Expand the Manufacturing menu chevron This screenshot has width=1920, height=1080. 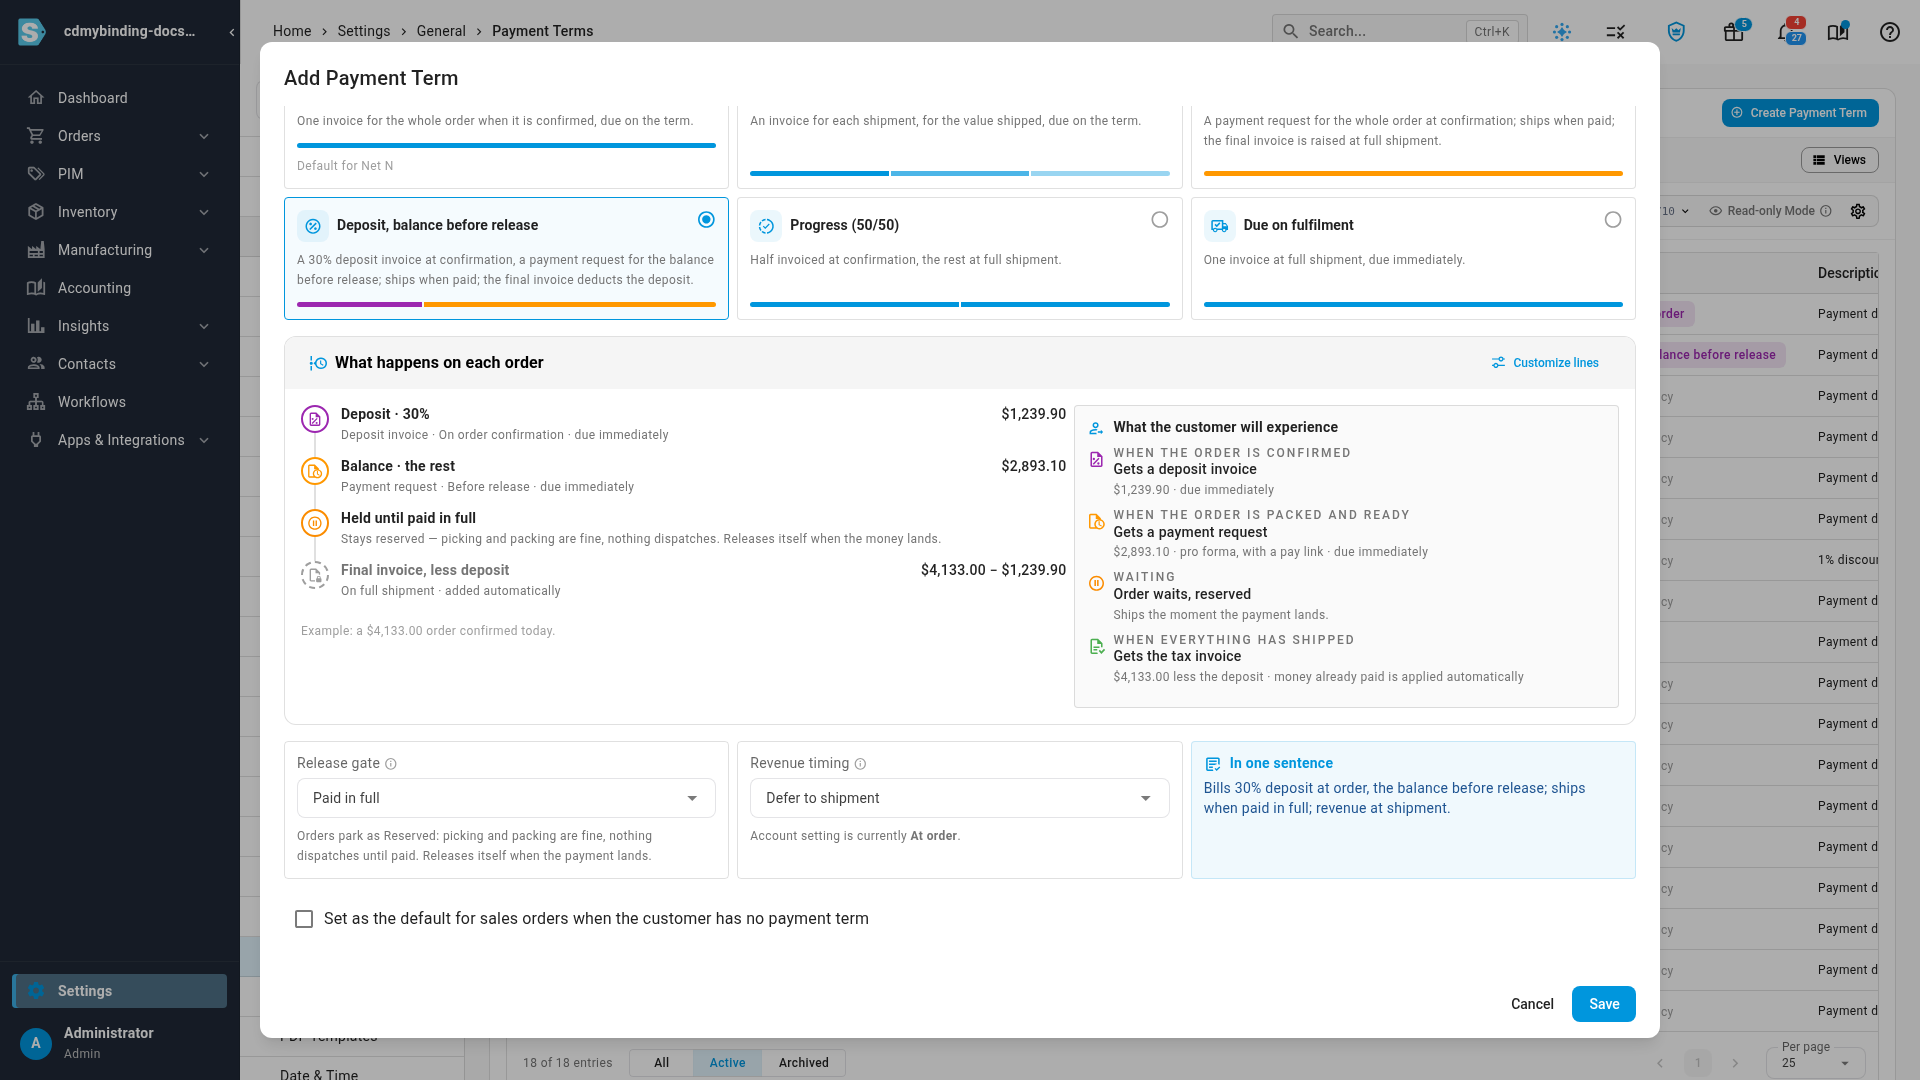204,250
